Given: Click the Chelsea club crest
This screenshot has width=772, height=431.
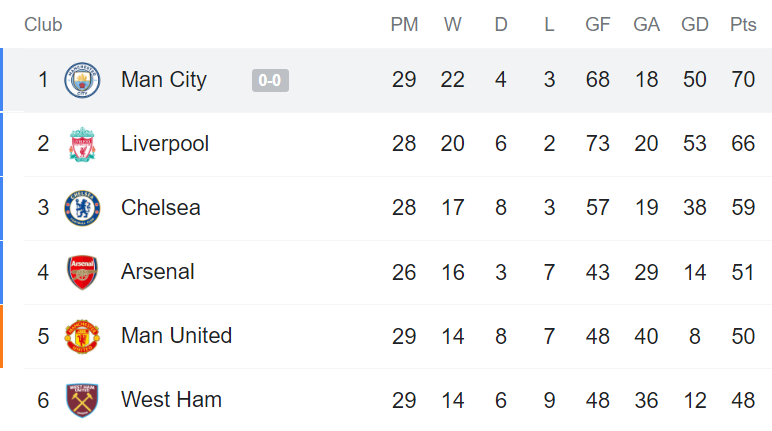Looking at the screenshot, I should [82, 208].
